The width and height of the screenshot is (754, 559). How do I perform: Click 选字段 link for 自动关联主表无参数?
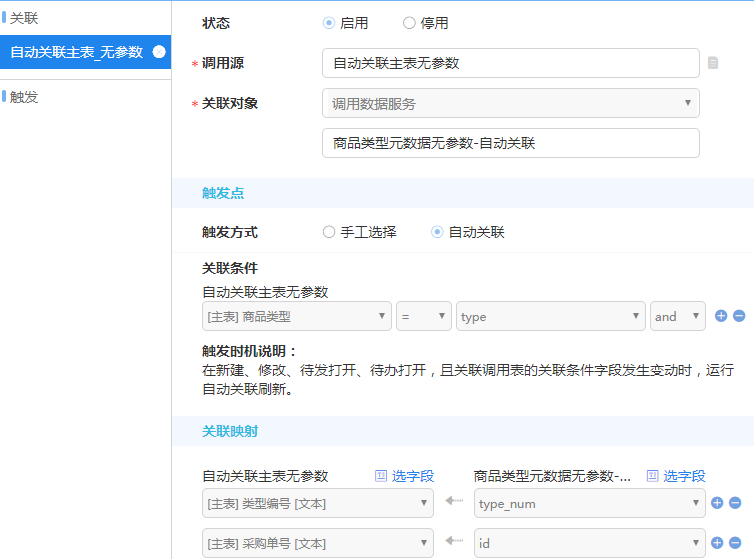(404, 476)
